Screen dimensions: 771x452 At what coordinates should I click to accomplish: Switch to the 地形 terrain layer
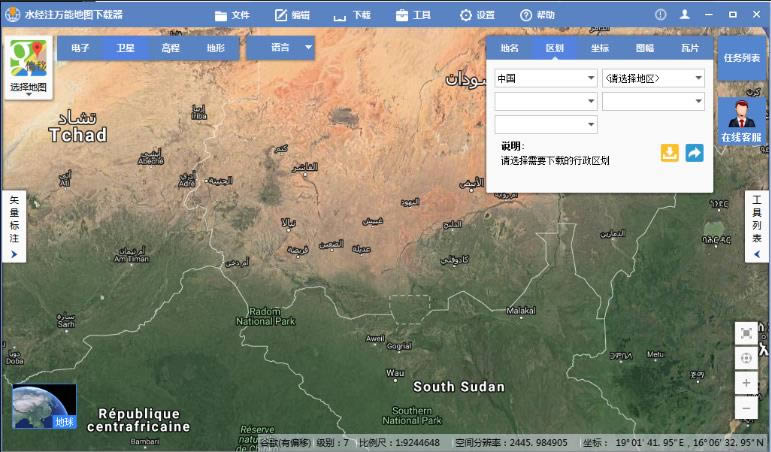(216, 47)
